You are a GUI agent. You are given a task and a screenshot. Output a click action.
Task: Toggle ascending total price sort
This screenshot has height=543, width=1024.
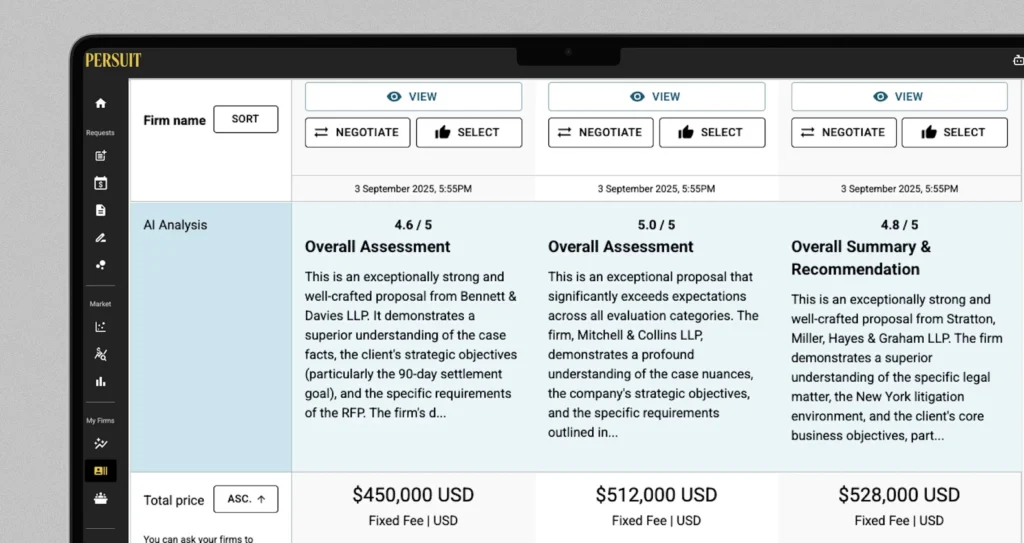(x=245, y=499)
